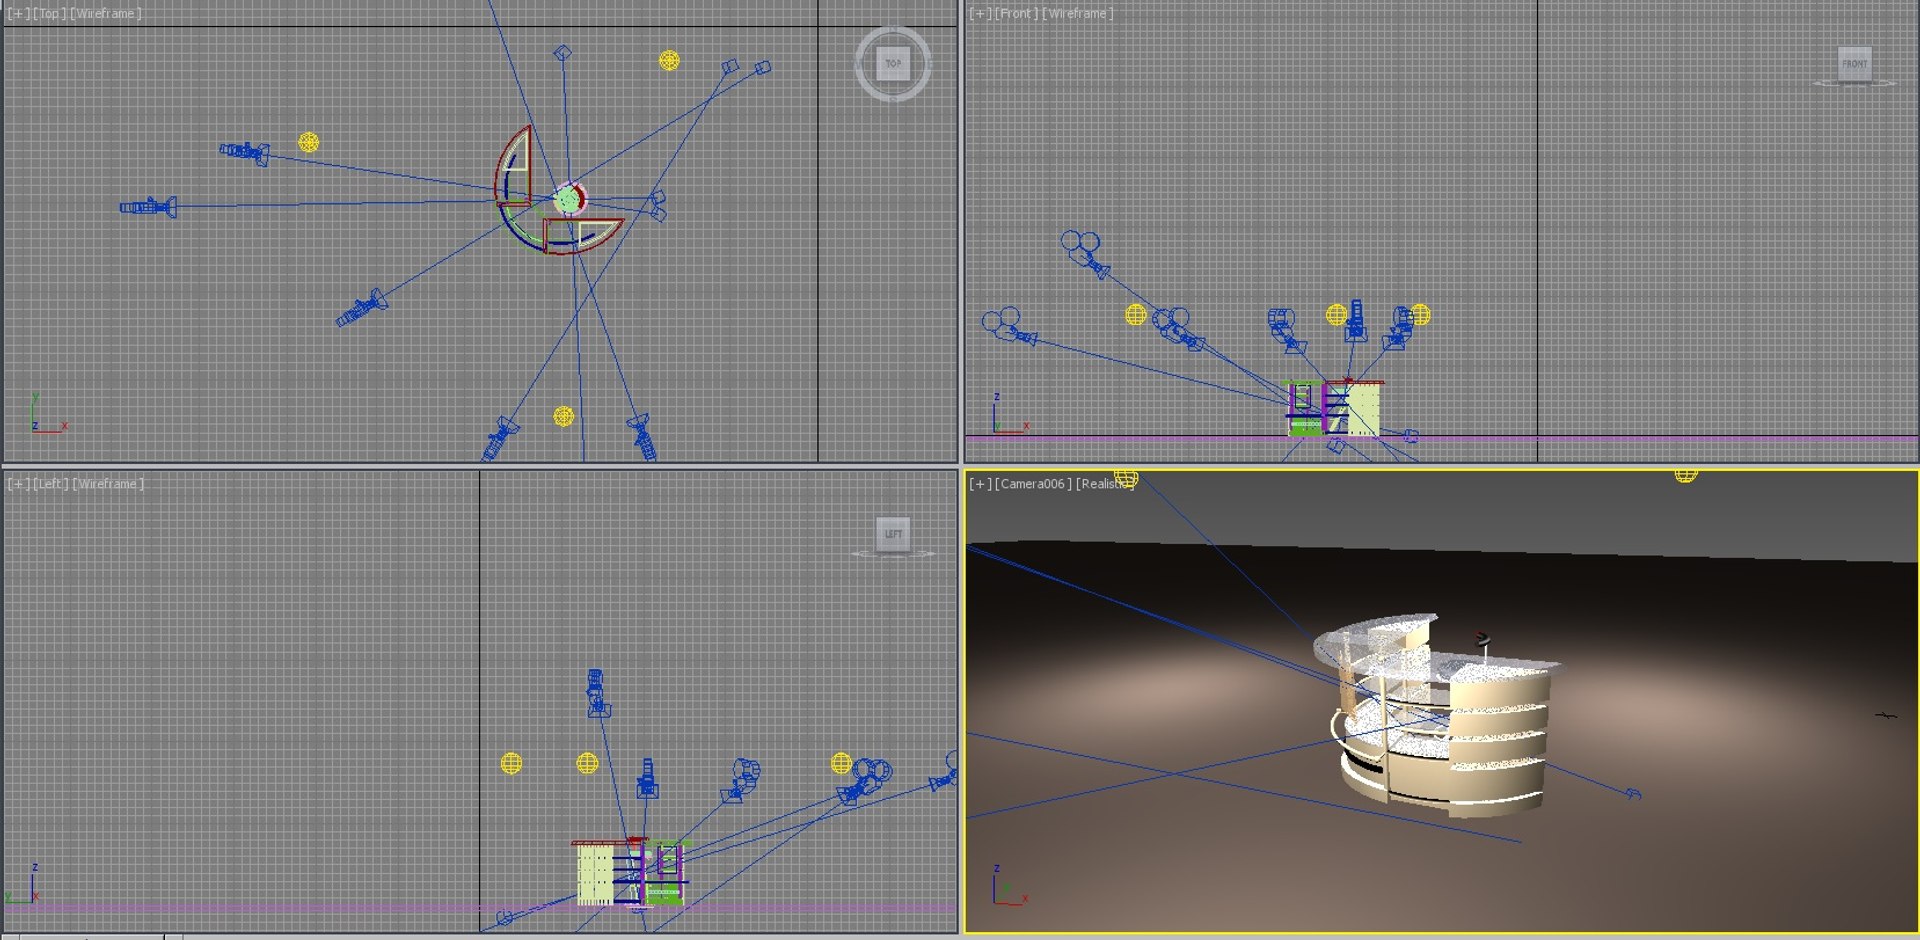Select the highest camera in the Front viewport
This screenshot has height=940, width=1920.
[1085, 254]
